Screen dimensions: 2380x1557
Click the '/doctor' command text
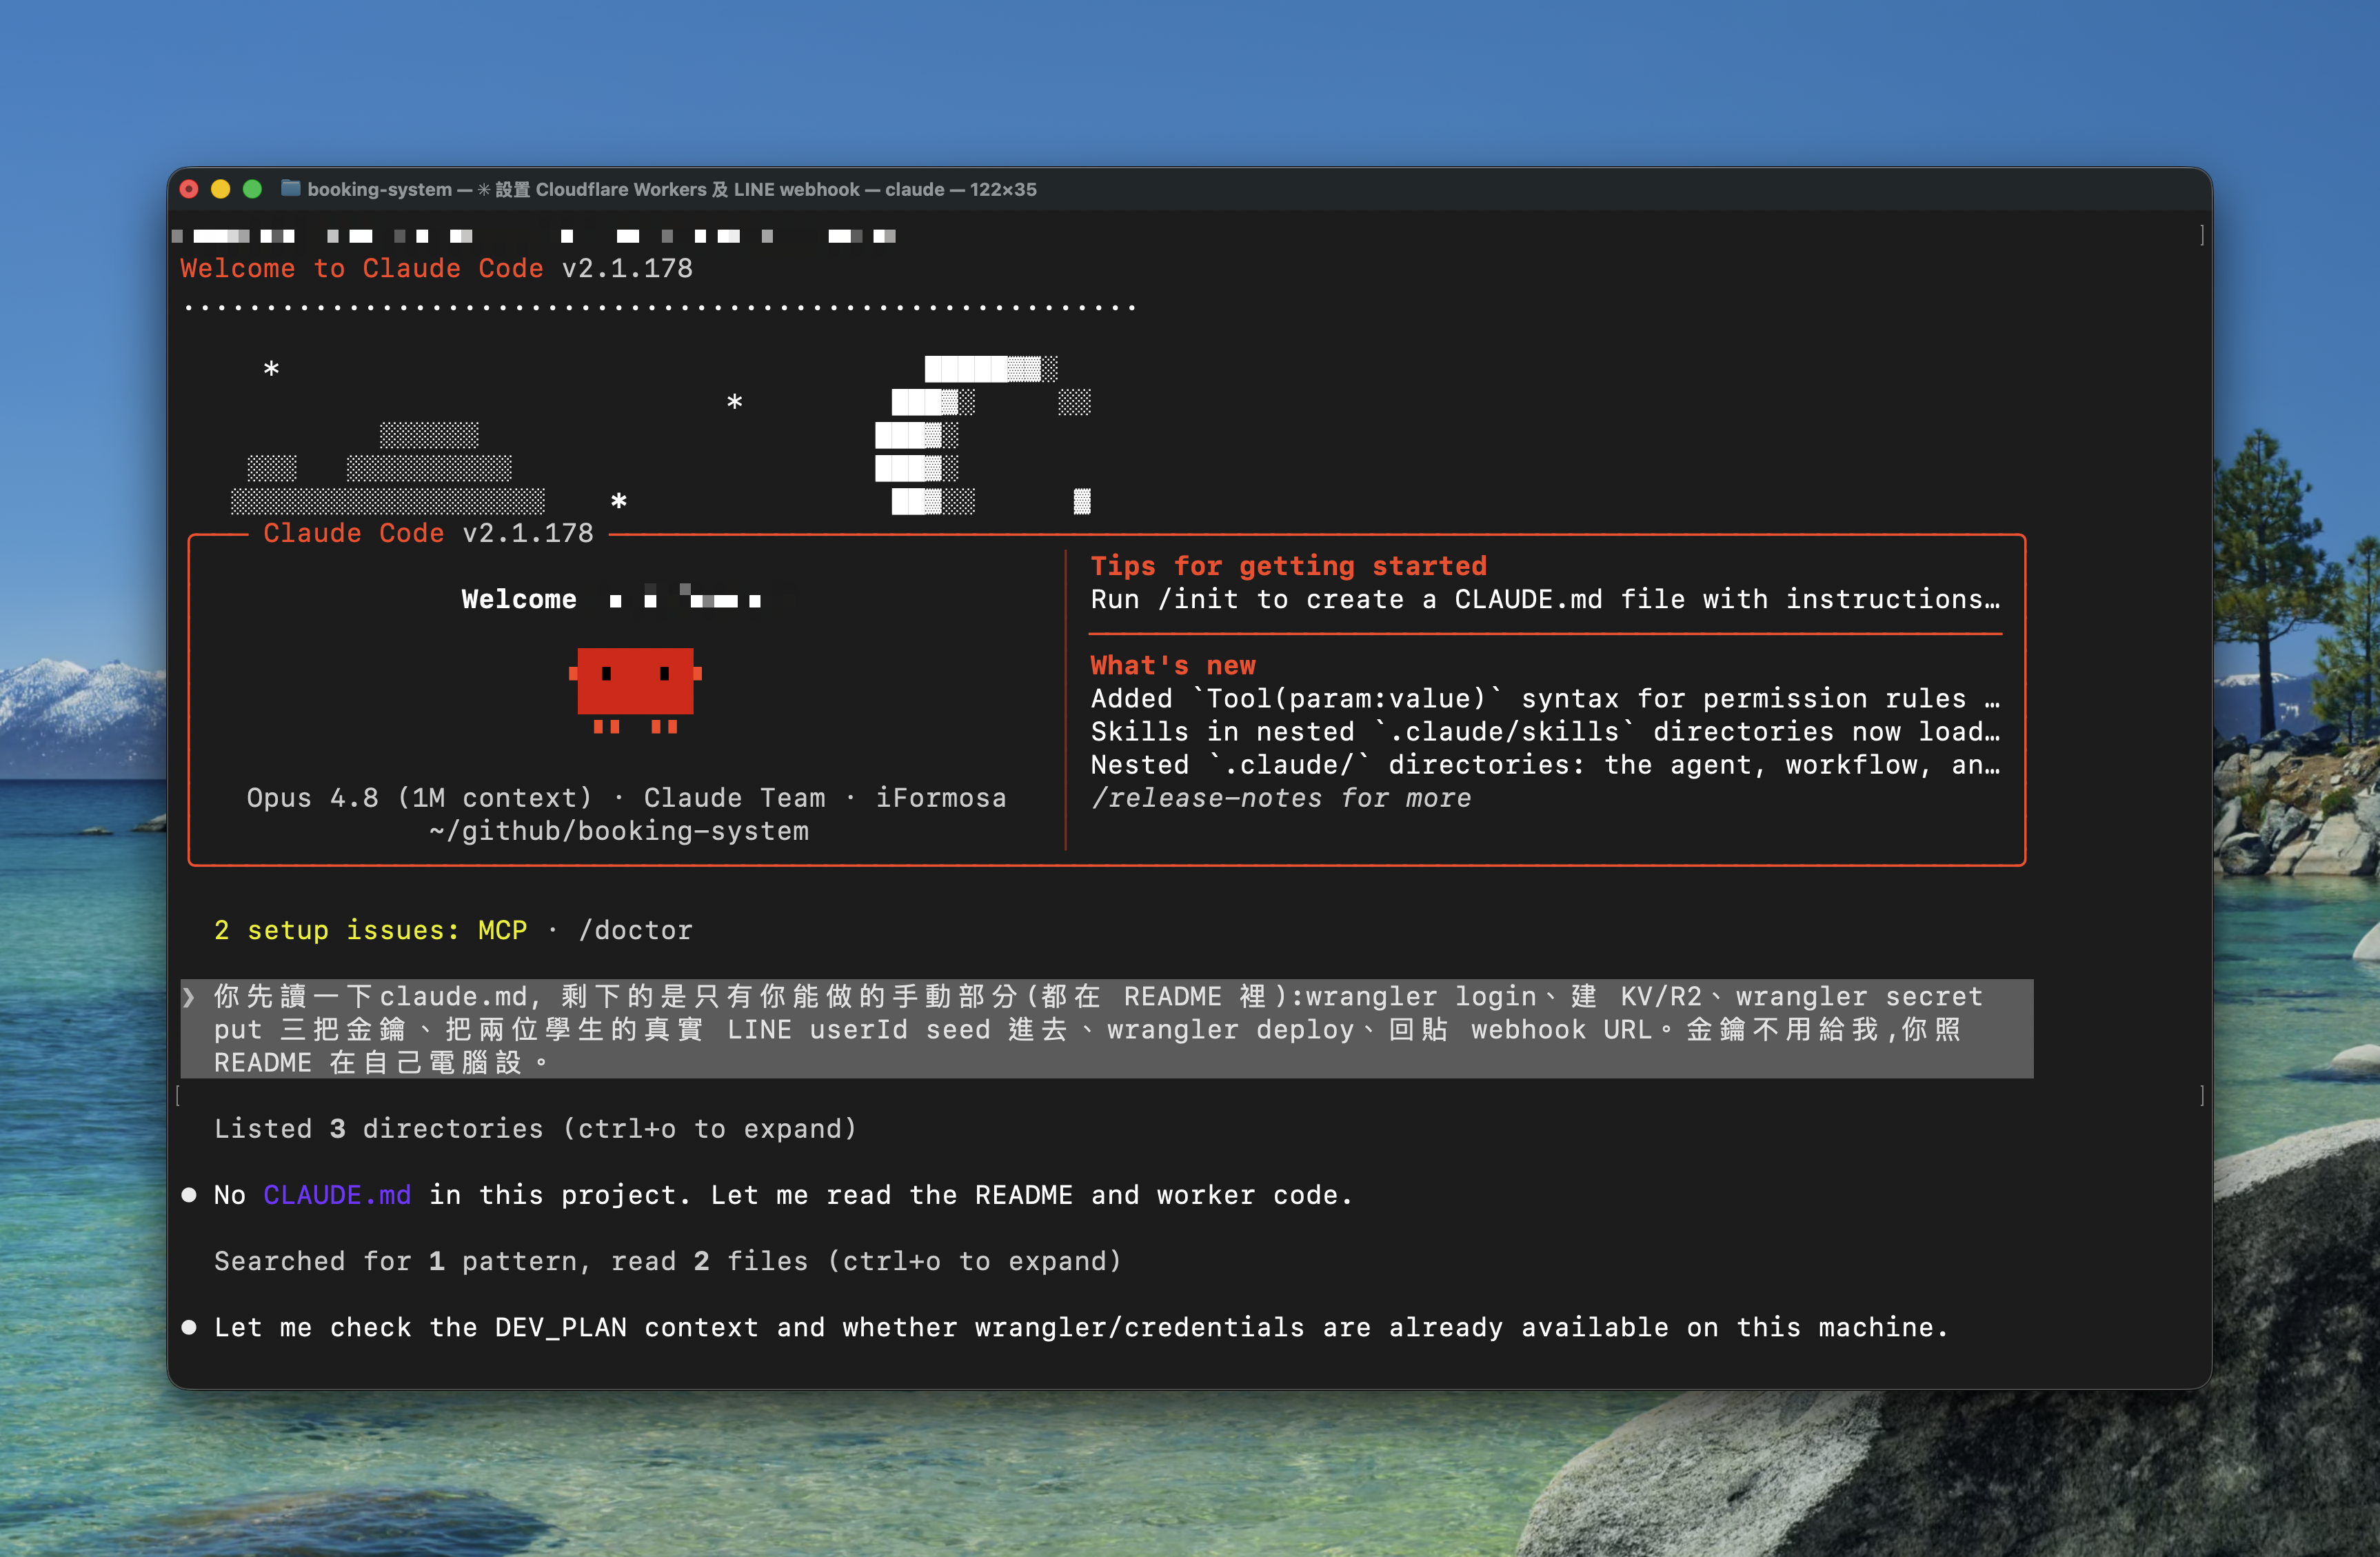coord(635,930)
